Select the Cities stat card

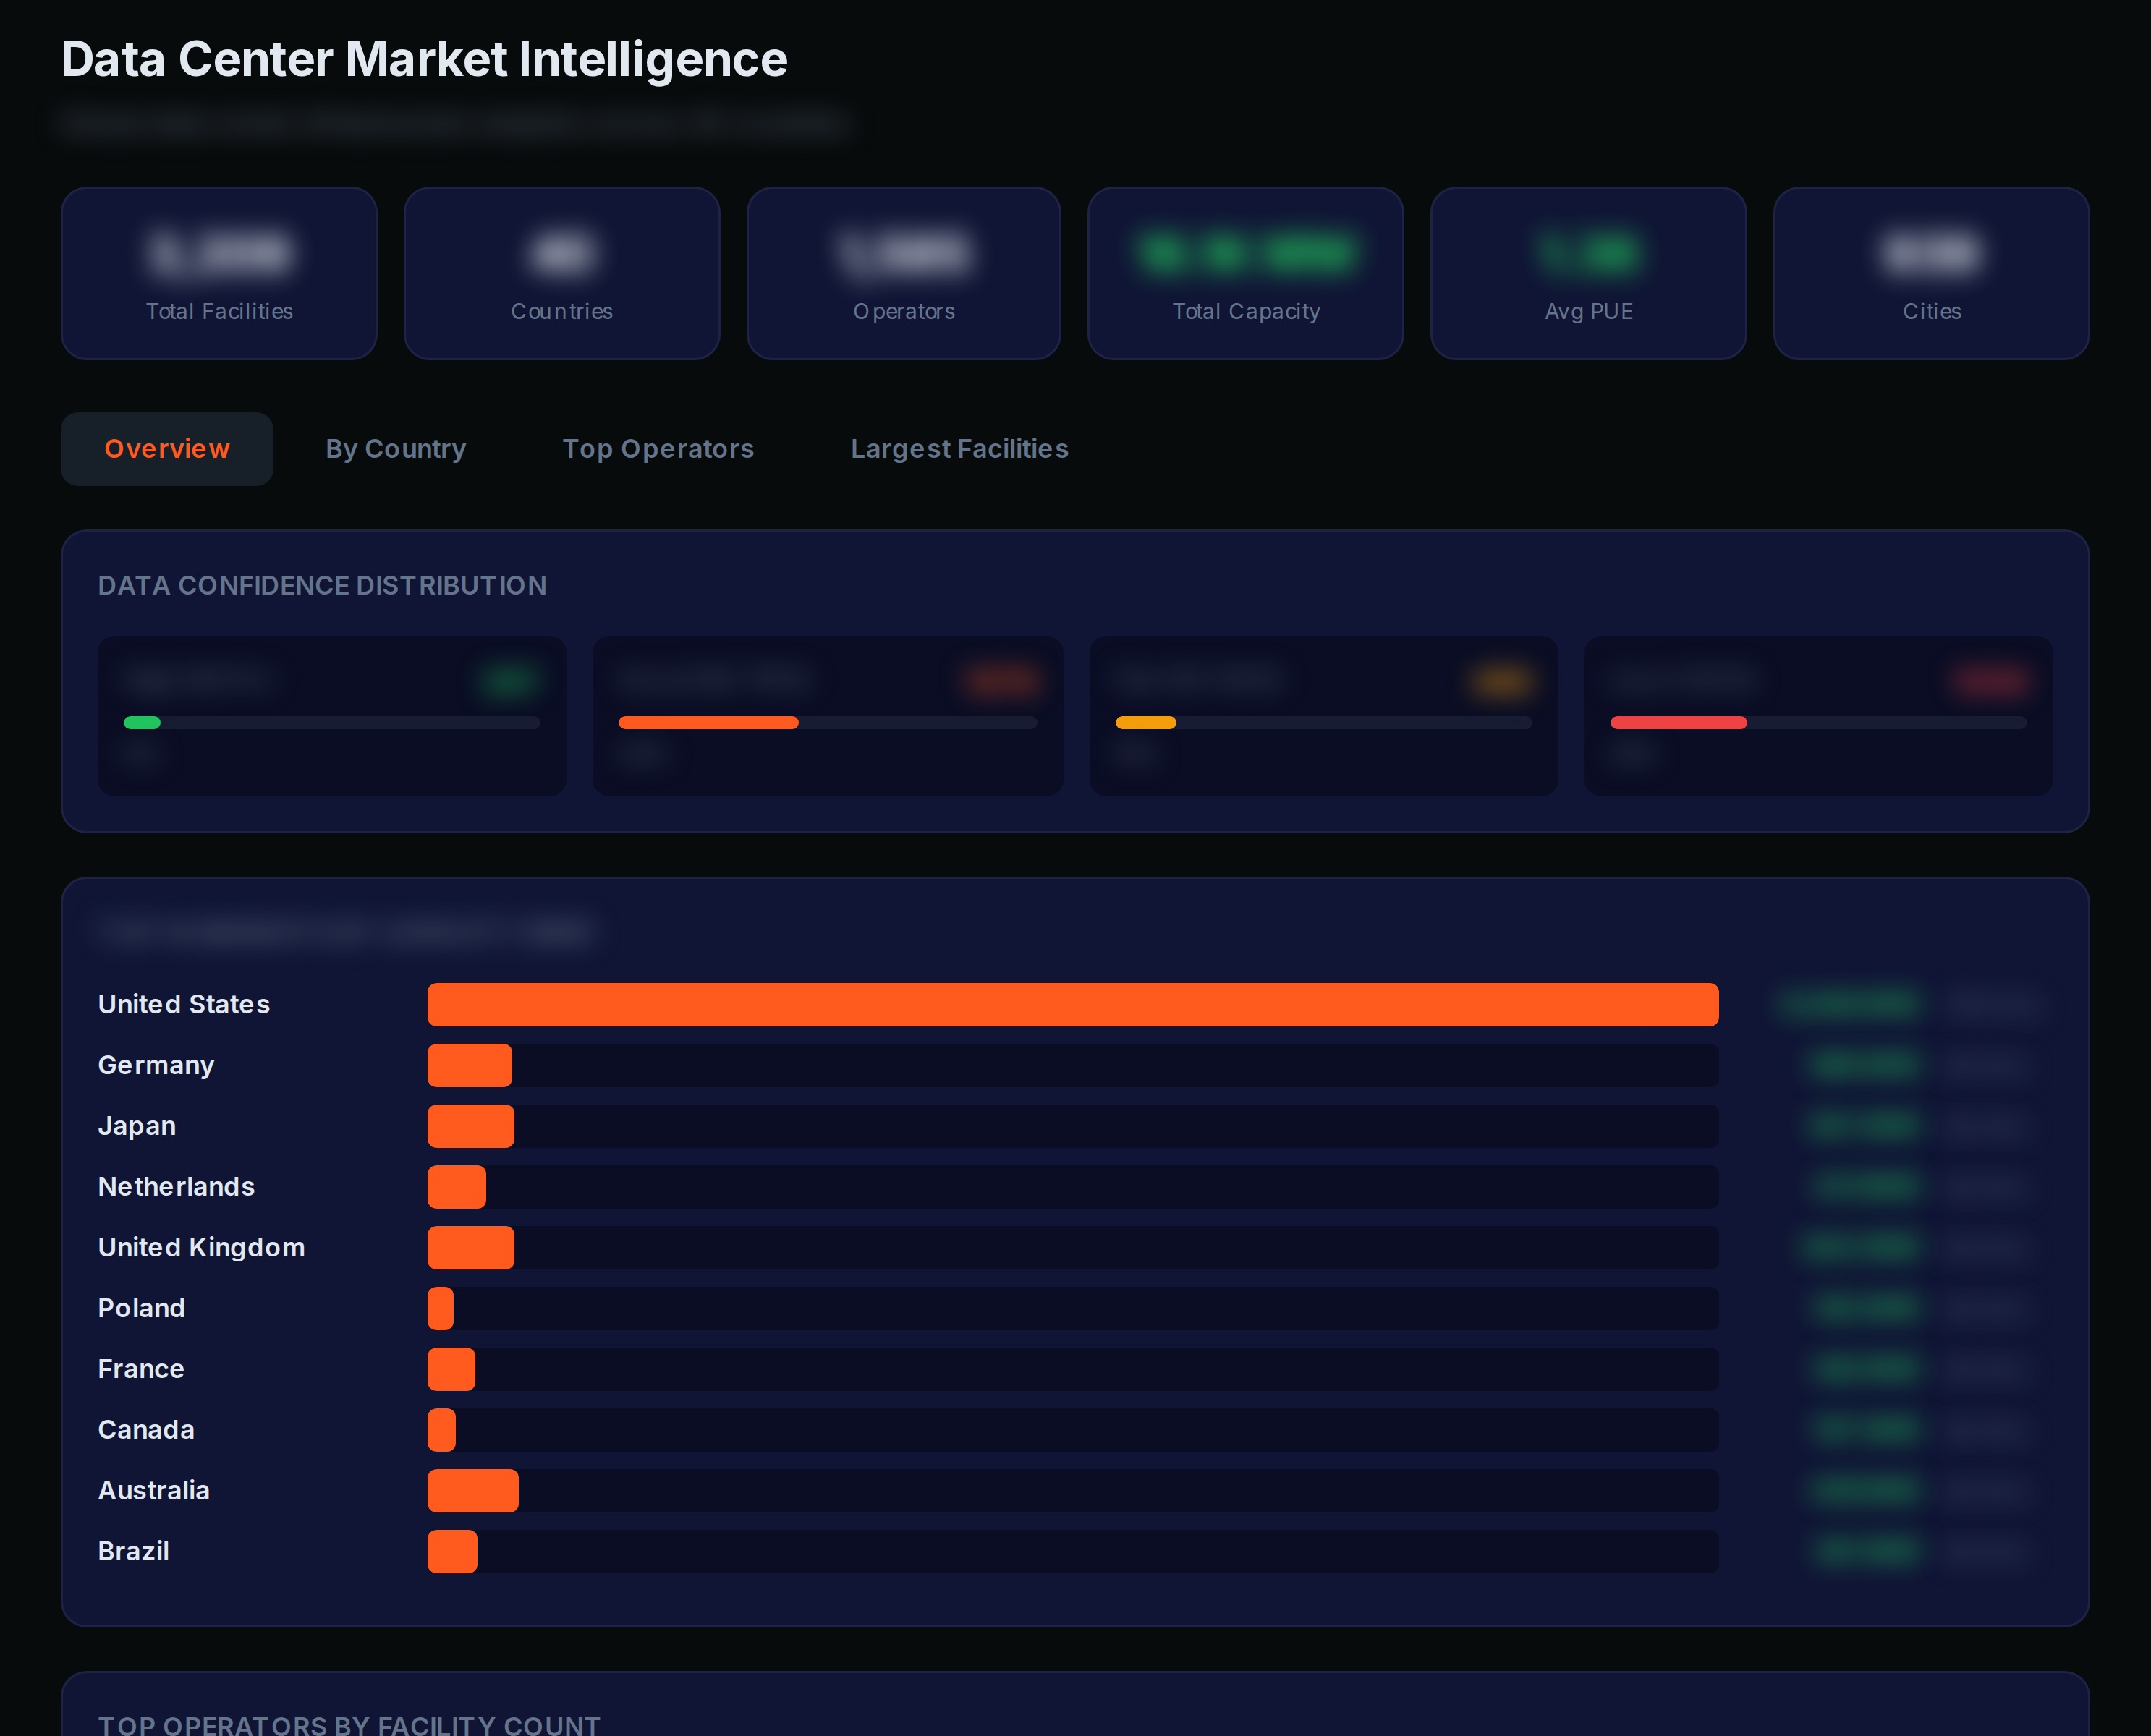(1932, 273)
